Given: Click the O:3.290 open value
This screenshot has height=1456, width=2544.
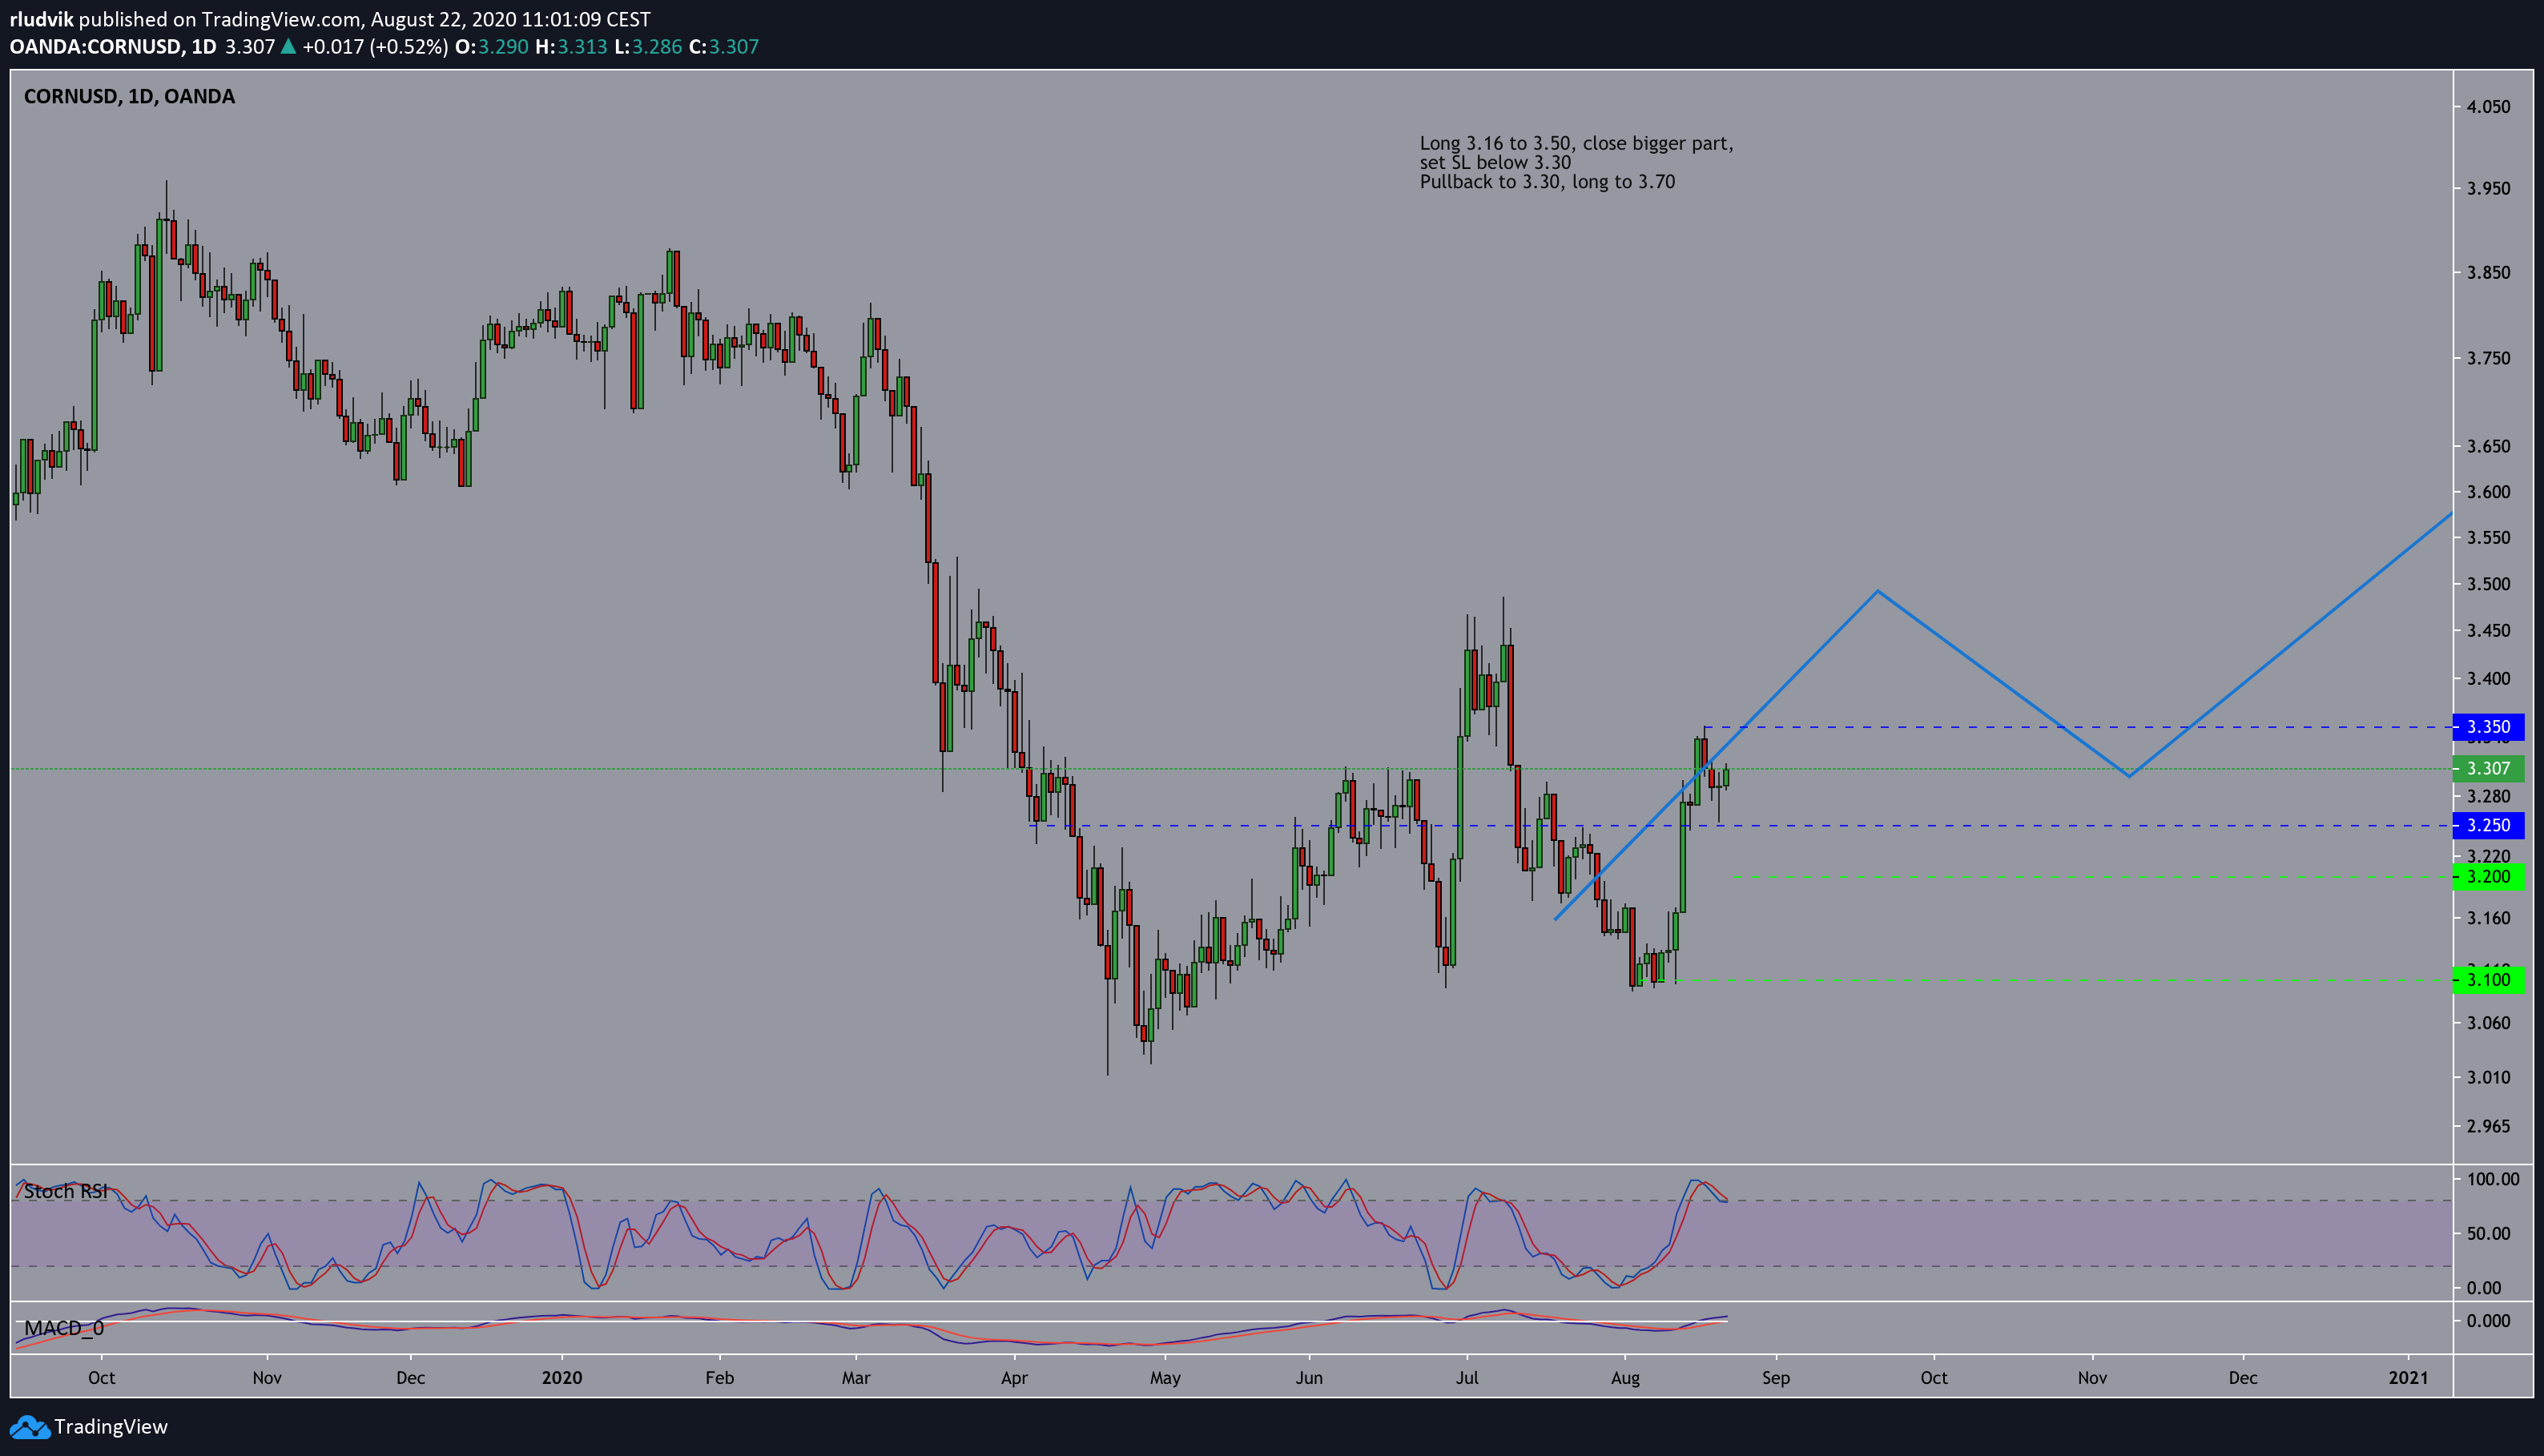Looking at the screenshot, I should pos(491,47).
